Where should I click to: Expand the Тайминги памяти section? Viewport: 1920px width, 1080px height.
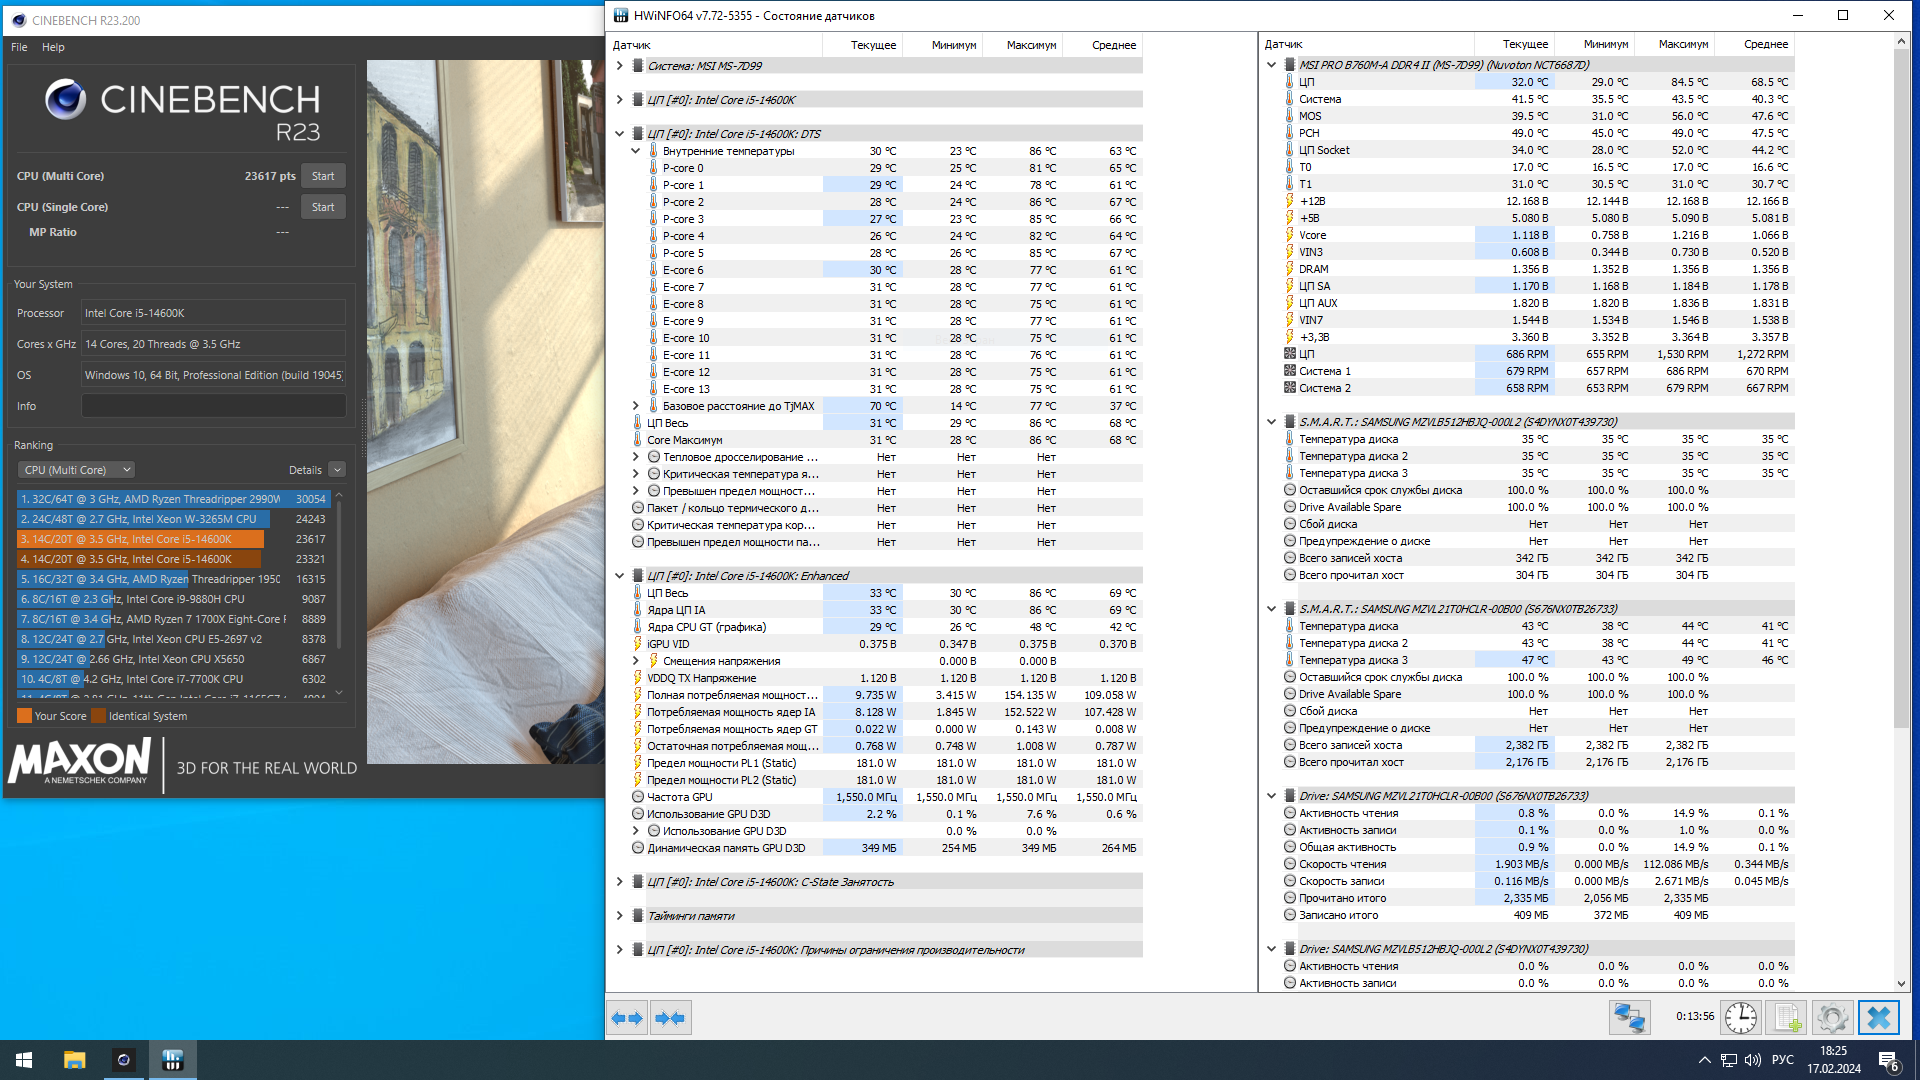coord(619,916)
